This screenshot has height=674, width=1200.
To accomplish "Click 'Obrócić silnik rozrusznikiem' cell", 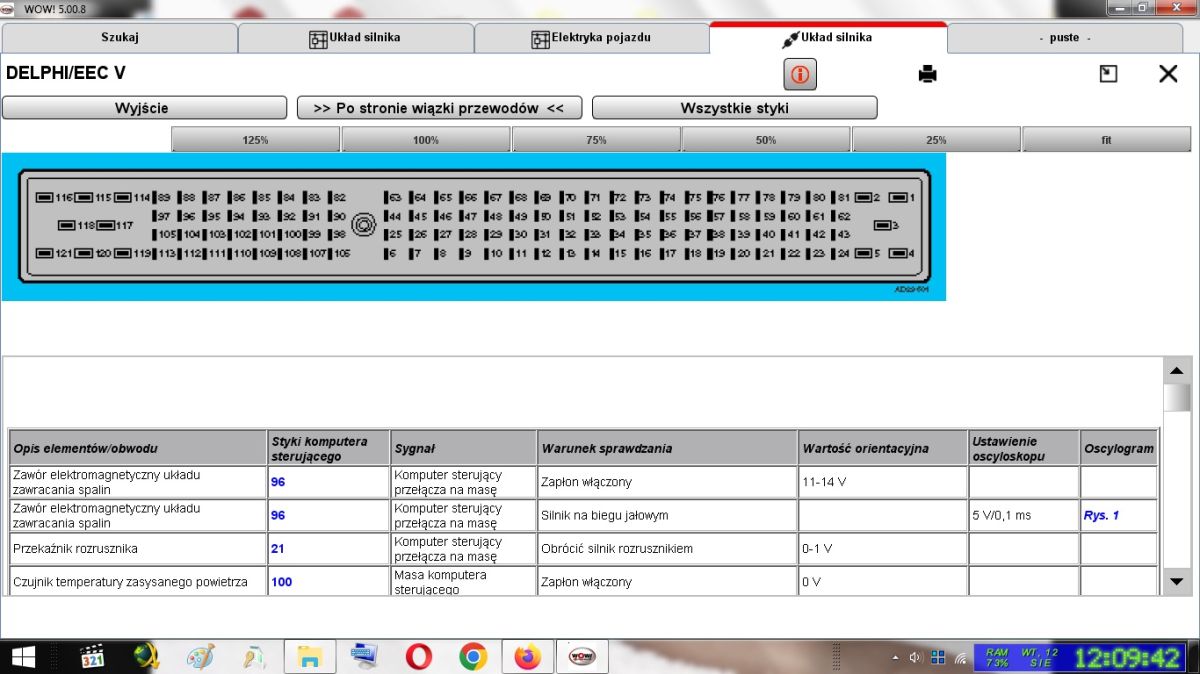I will [667, 549].
